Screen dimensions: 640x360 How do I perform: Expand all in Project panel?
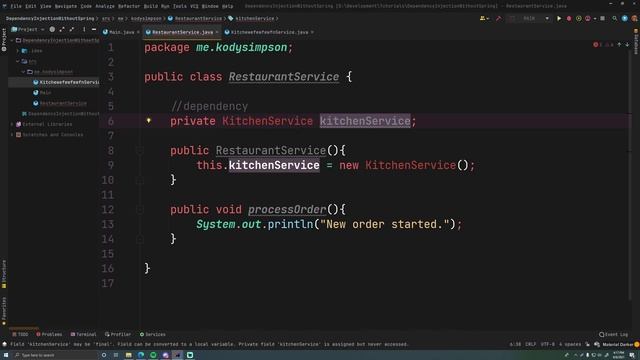(62, 29)
